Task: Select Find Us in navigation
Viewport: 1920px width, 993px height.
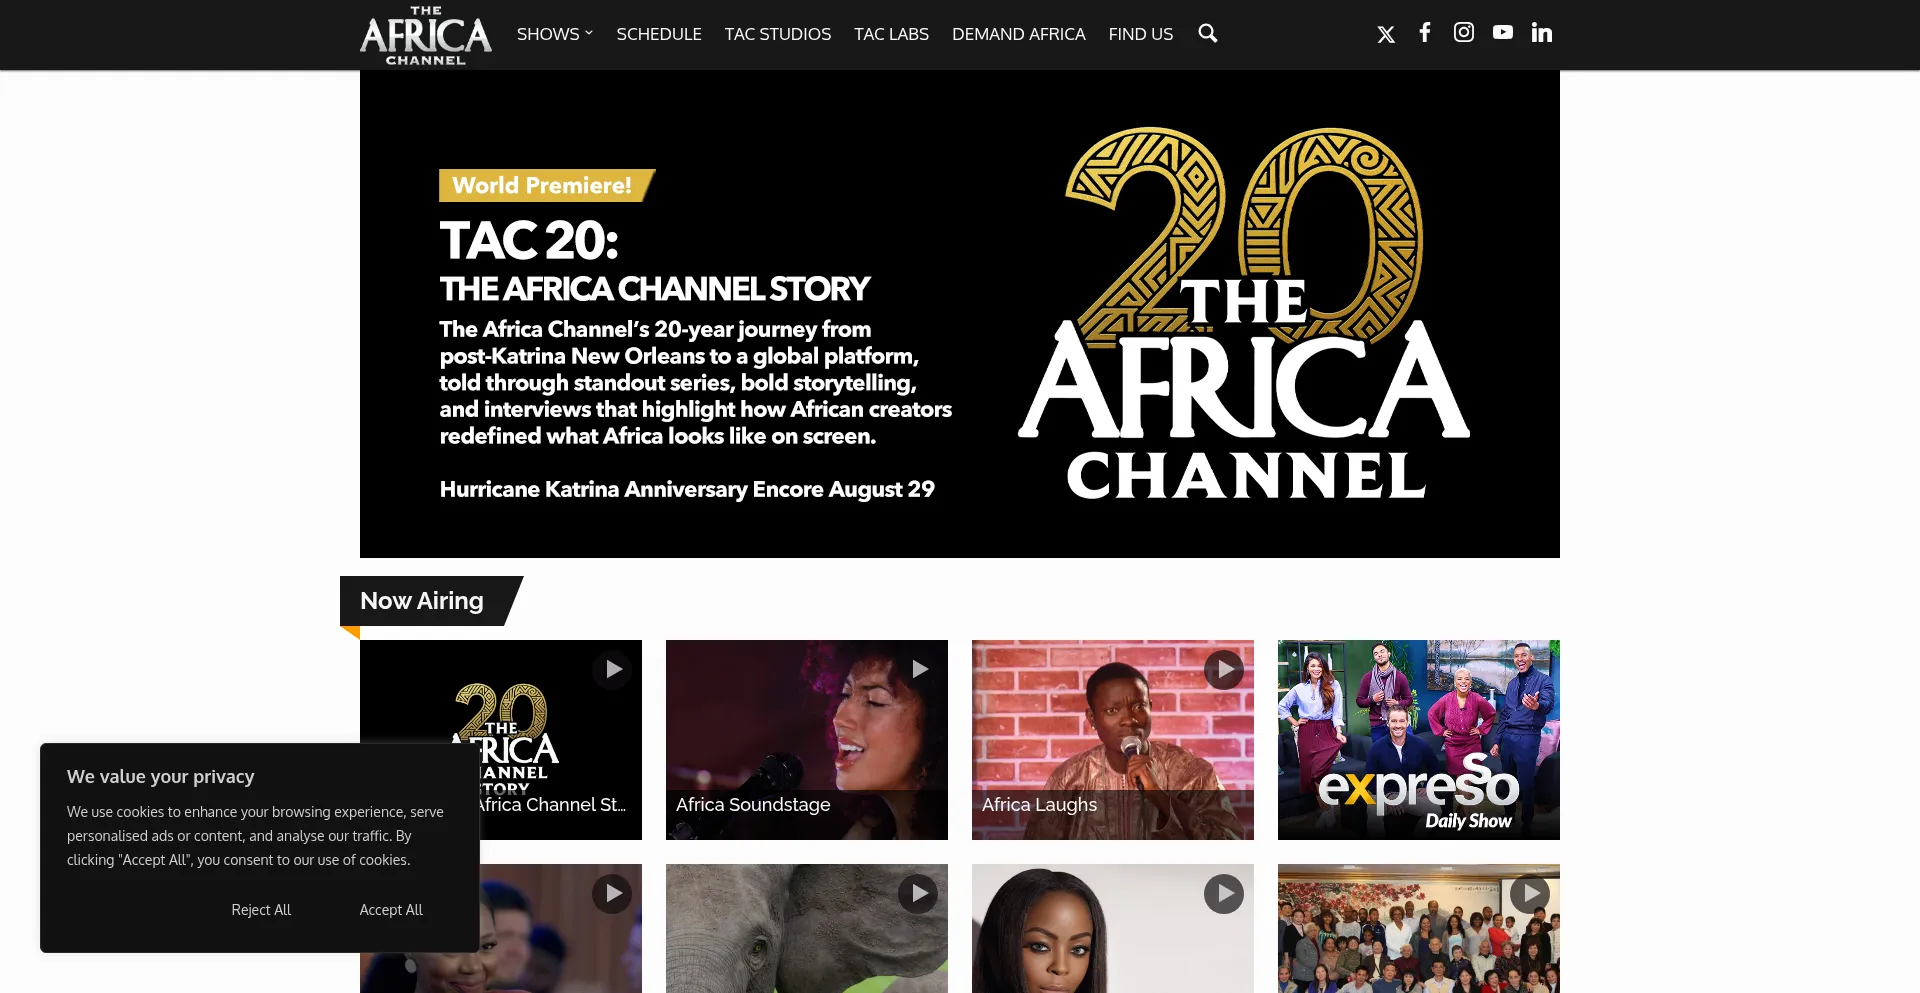Action: pos(1141,34)
